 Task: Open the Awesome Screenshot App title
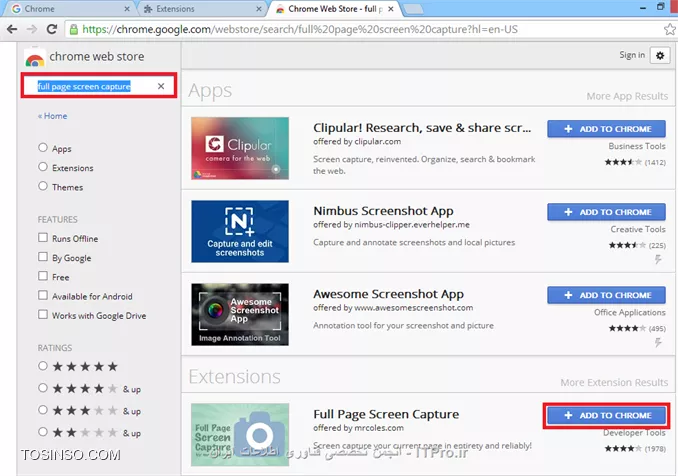[388, 294]
